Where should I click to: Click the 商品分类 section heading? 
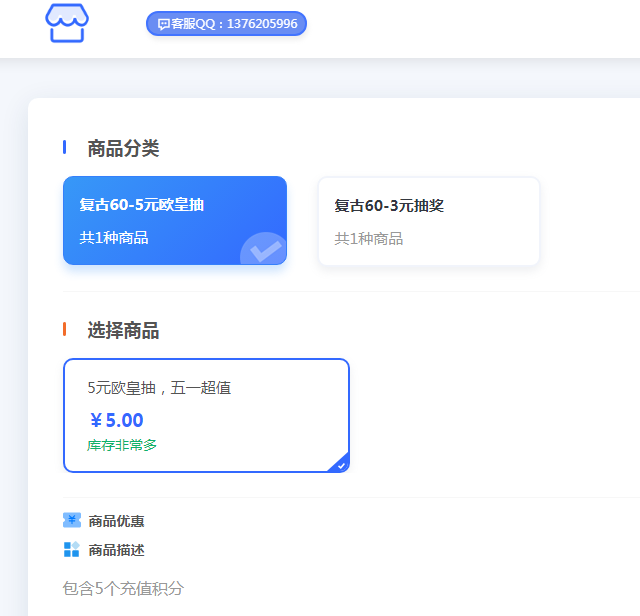pyautogui.click(x=123, y=148)
